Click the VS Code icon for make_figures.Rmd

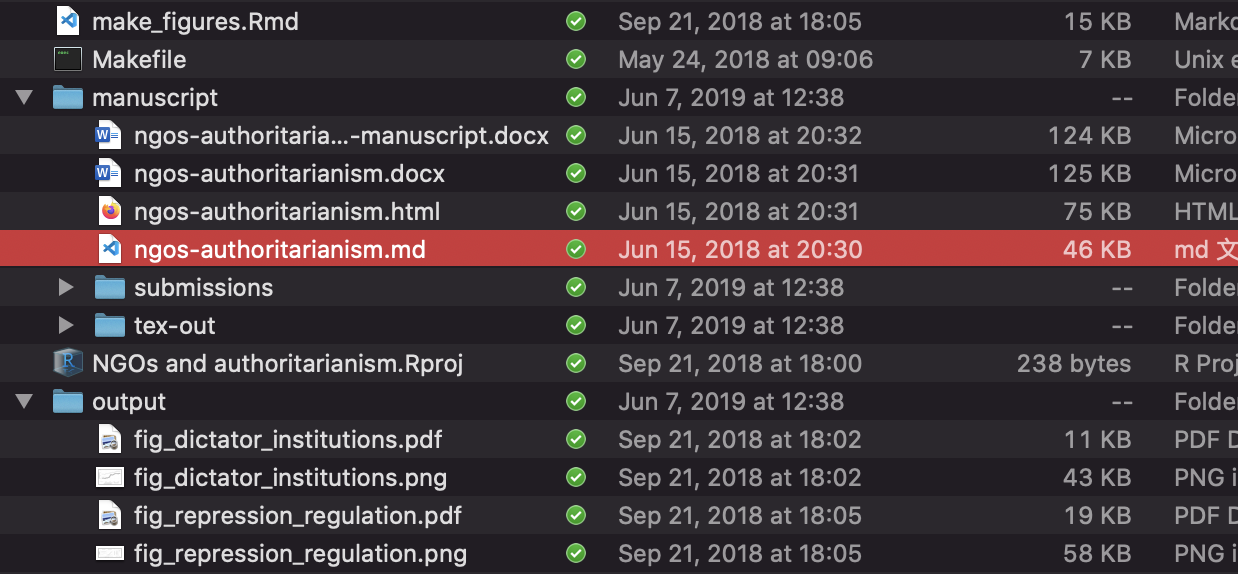click(x=67, y=21)
